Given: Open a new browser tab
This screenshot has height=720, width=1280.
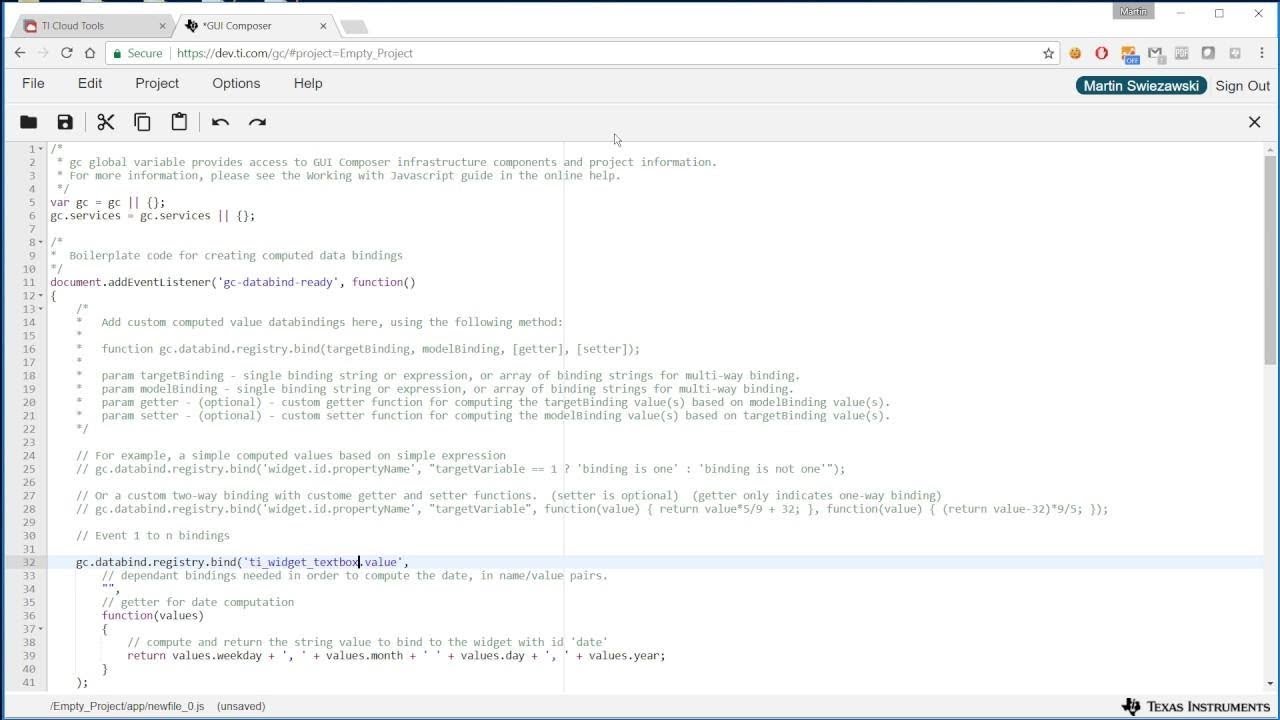Looking at the screenshot, I should pyautogui.click(x=354, y=26).
